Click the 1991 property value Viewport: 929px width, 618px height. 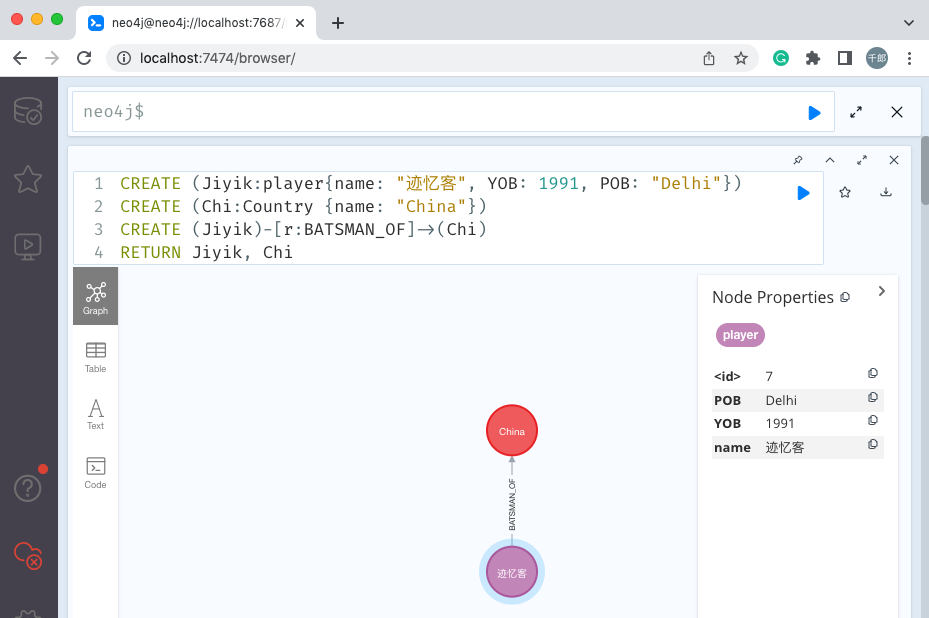coord(780,424)
